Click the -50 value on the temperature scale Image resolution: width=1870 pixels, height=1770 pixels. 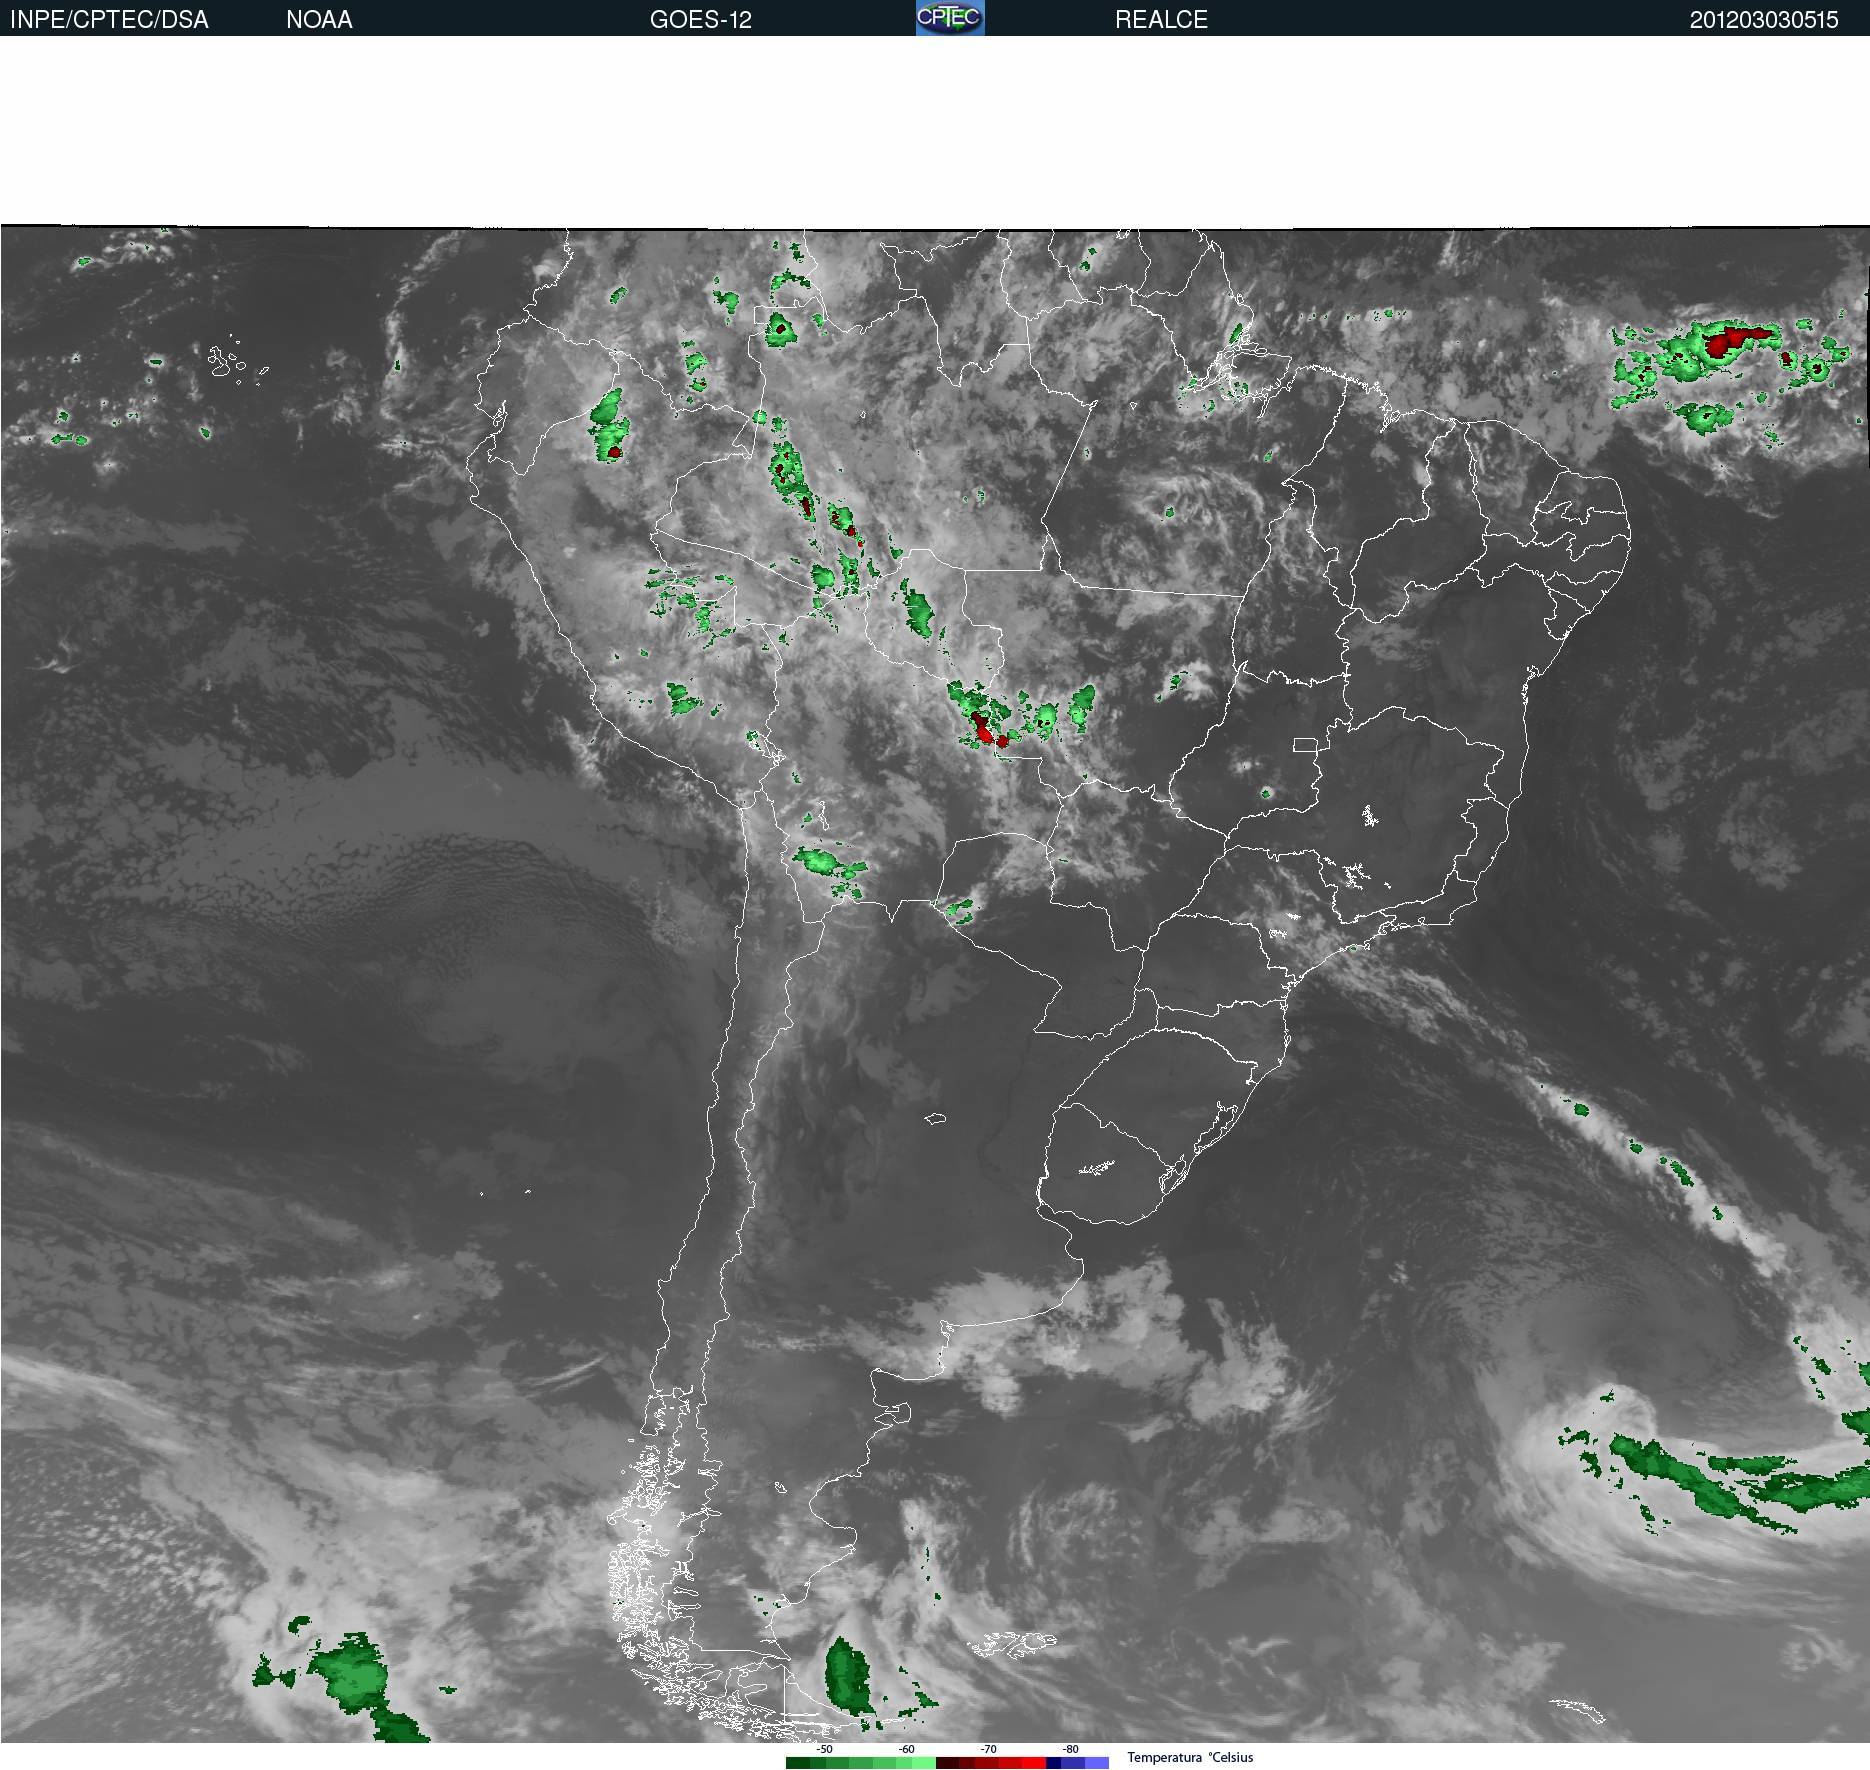click(825, 1749)
